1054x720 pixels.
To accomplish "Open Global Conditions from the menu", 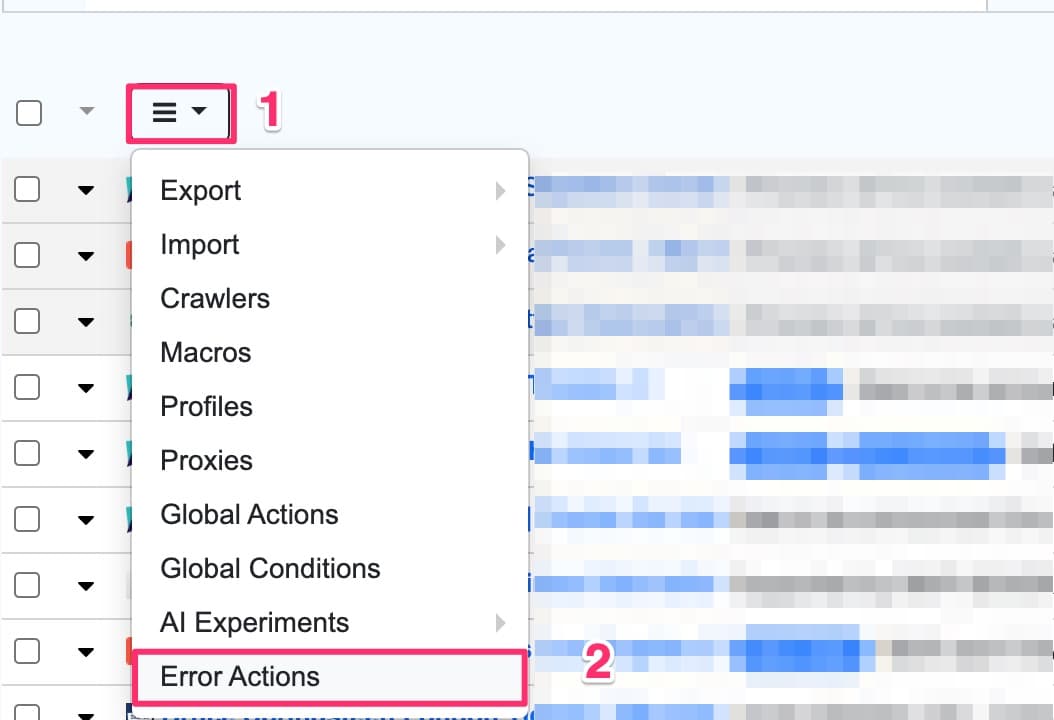I will pos(270,568).
